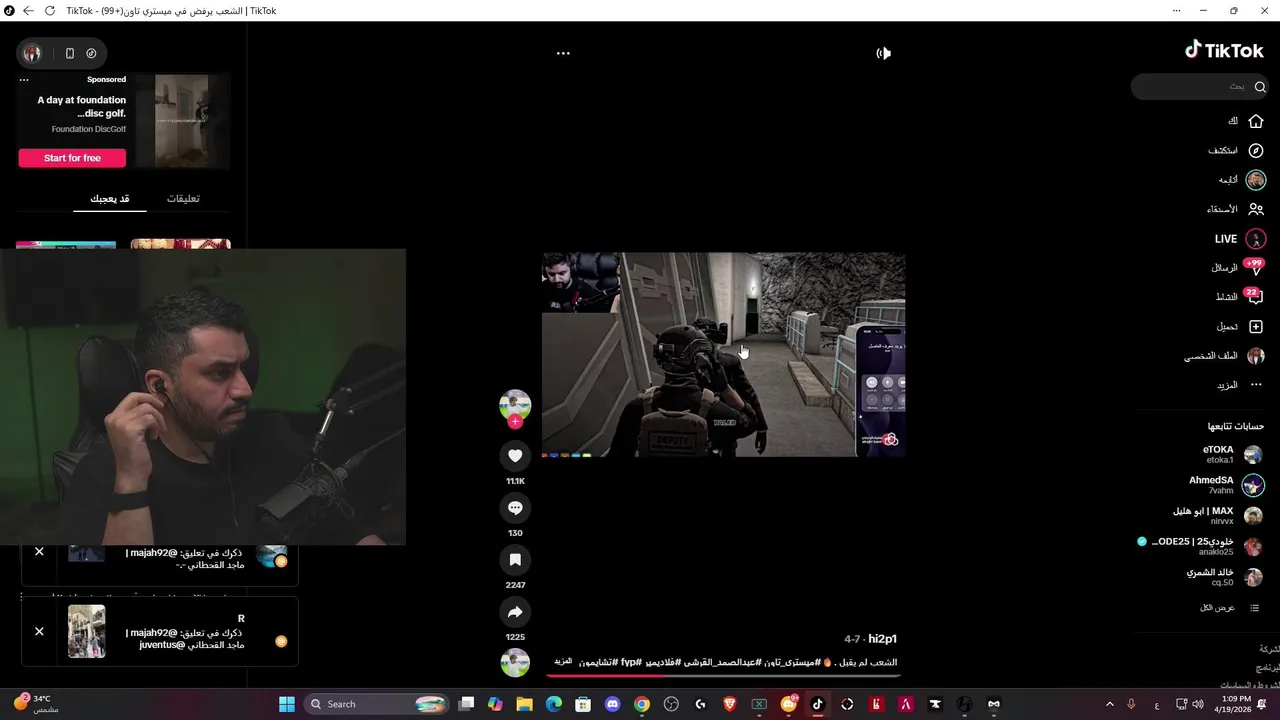Open Brave browser from the taskbar
1280x720 pixels.
click(730, 704)
